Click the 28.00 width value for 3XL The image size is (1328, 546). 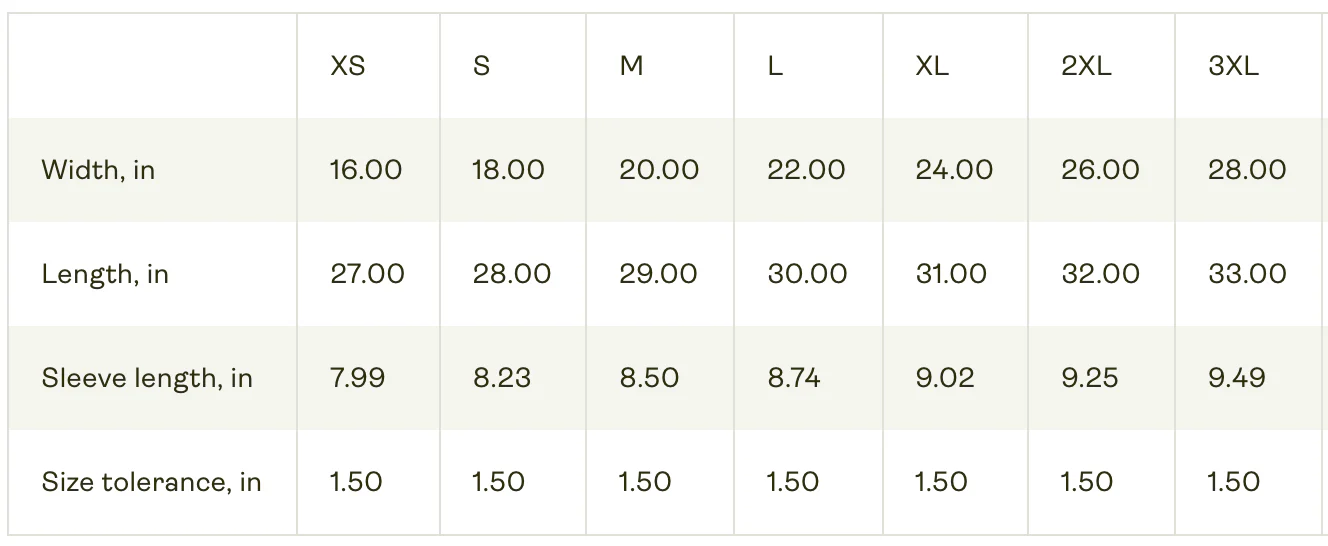(x=1247, y=170)
